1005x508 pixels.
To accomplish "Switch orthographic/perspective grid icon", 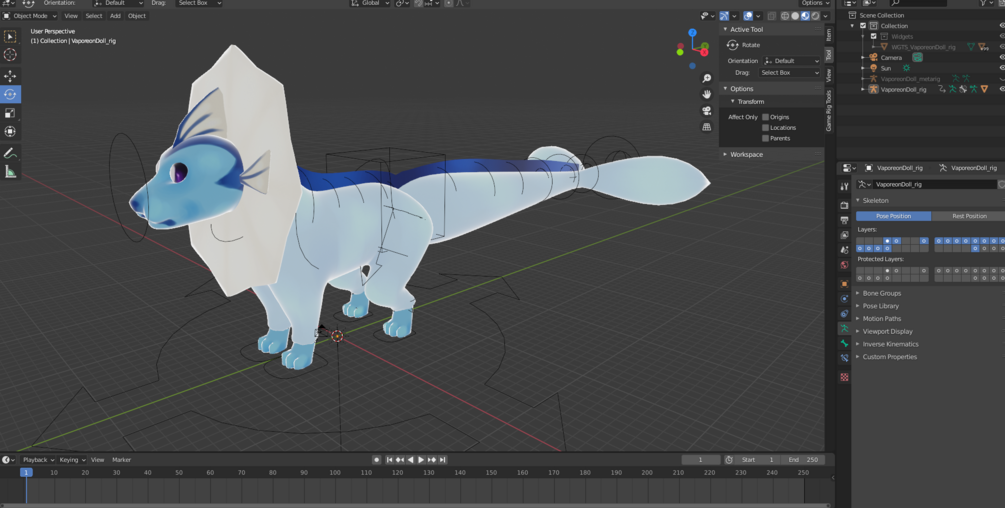I will pyautogui.click(x=706, y=127).
